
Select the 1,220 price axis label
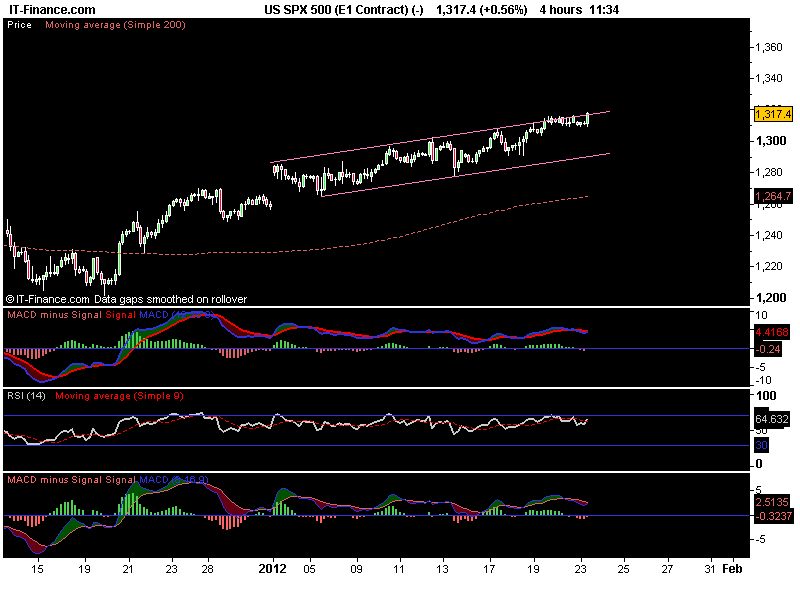[768, 266]
